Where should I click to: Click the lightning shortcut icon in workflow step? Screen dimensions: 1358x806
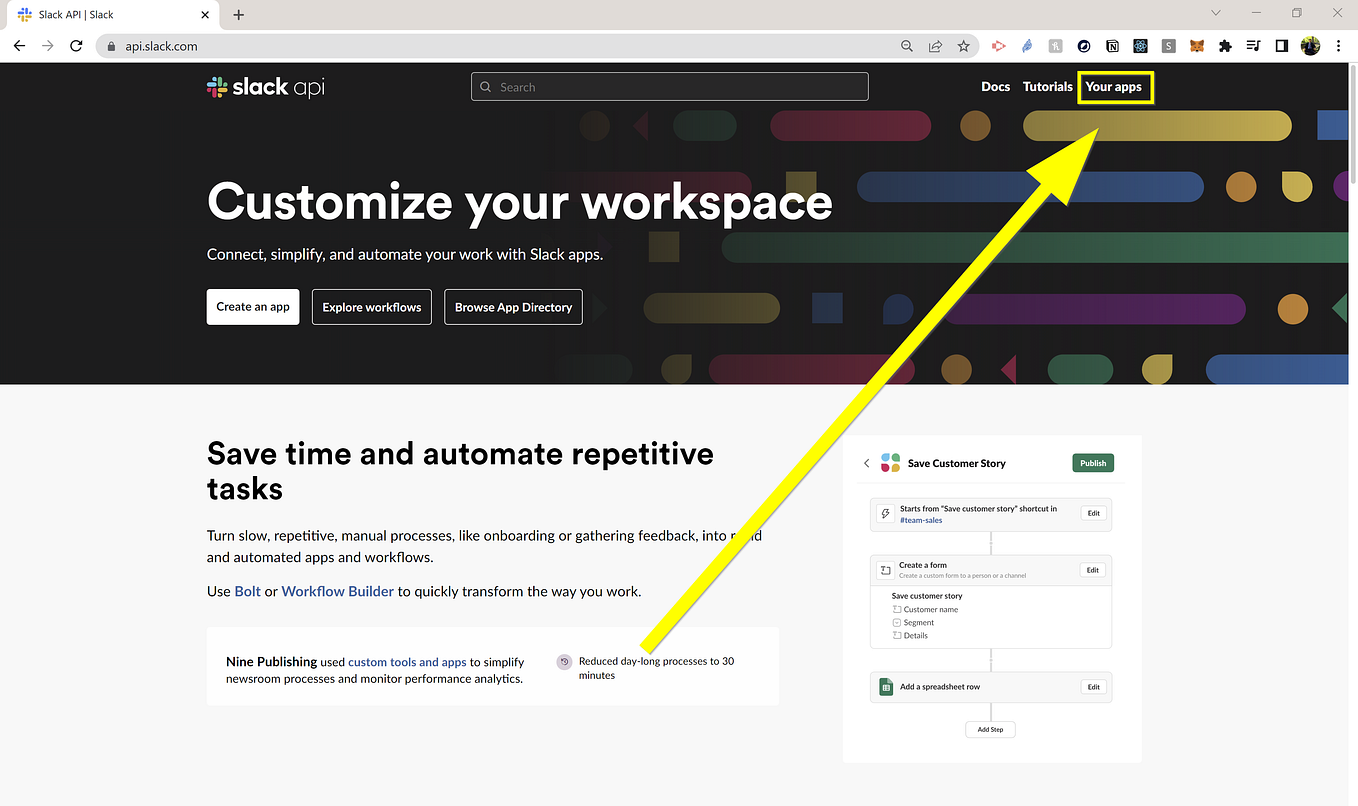click(885, 513)
